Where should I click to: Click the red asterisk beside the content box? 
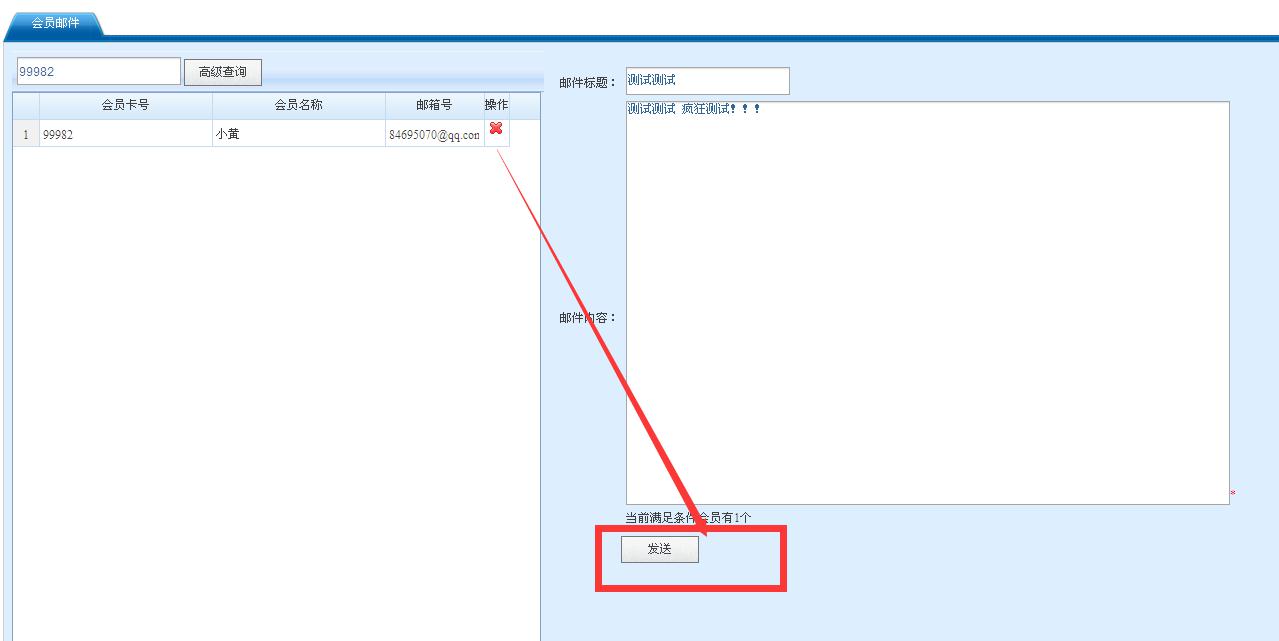click(x=1232, y=494)
